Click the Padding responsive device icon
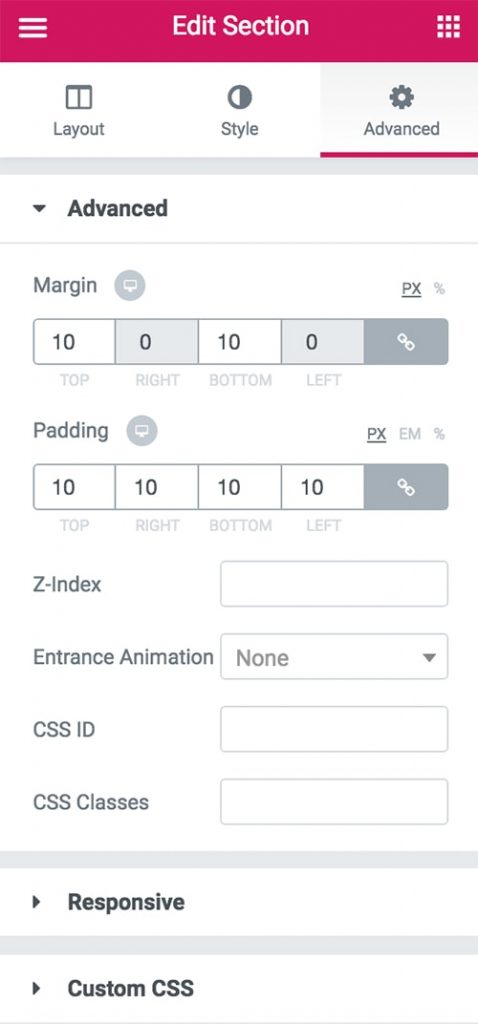This screenshot has height=1024, width=478. coord(142,431)
